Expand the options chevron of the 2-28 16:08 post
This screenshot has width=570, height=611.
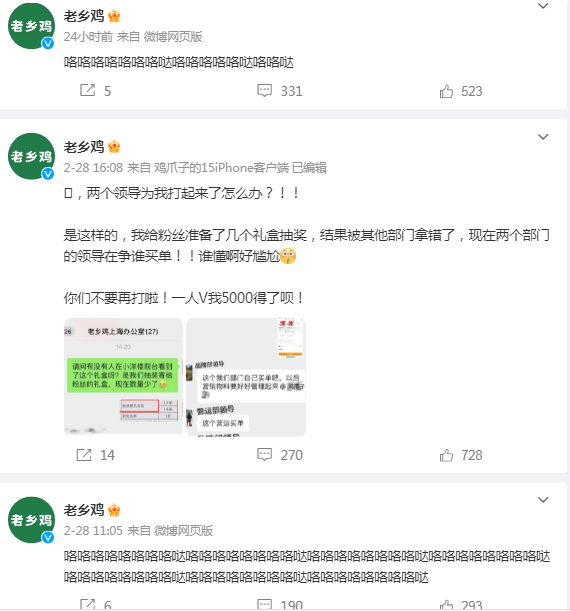point(543,136)
